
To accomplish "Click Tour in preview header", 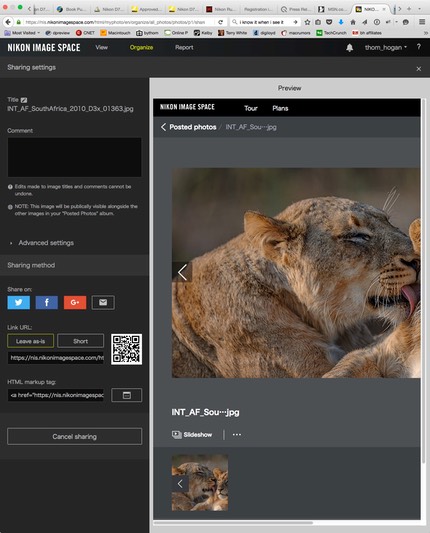I will (251, 108).
